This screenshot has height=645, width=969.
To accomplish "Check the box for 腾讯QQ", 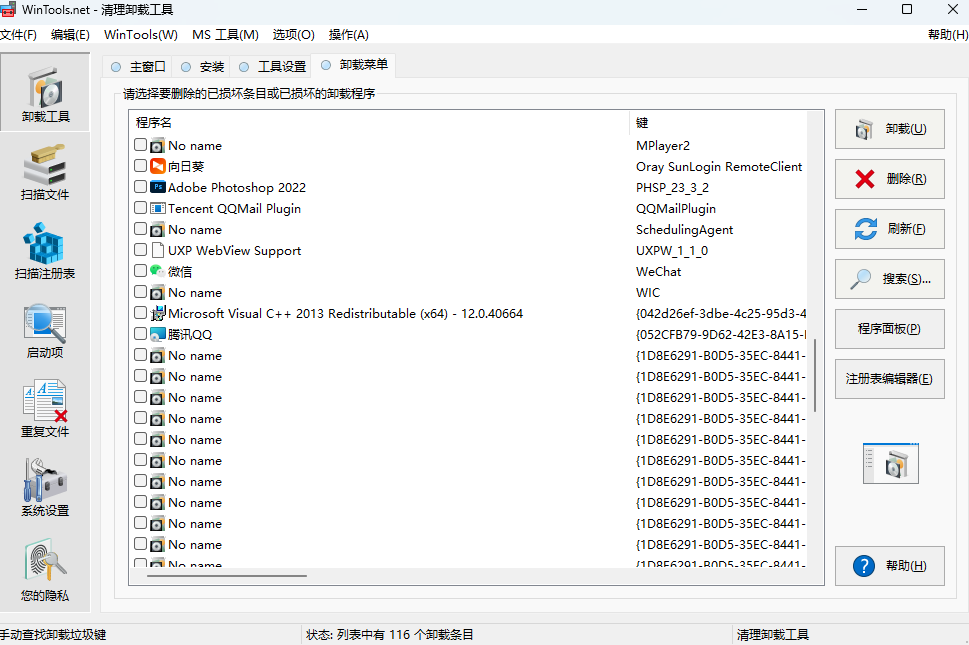I will (140, 334).
